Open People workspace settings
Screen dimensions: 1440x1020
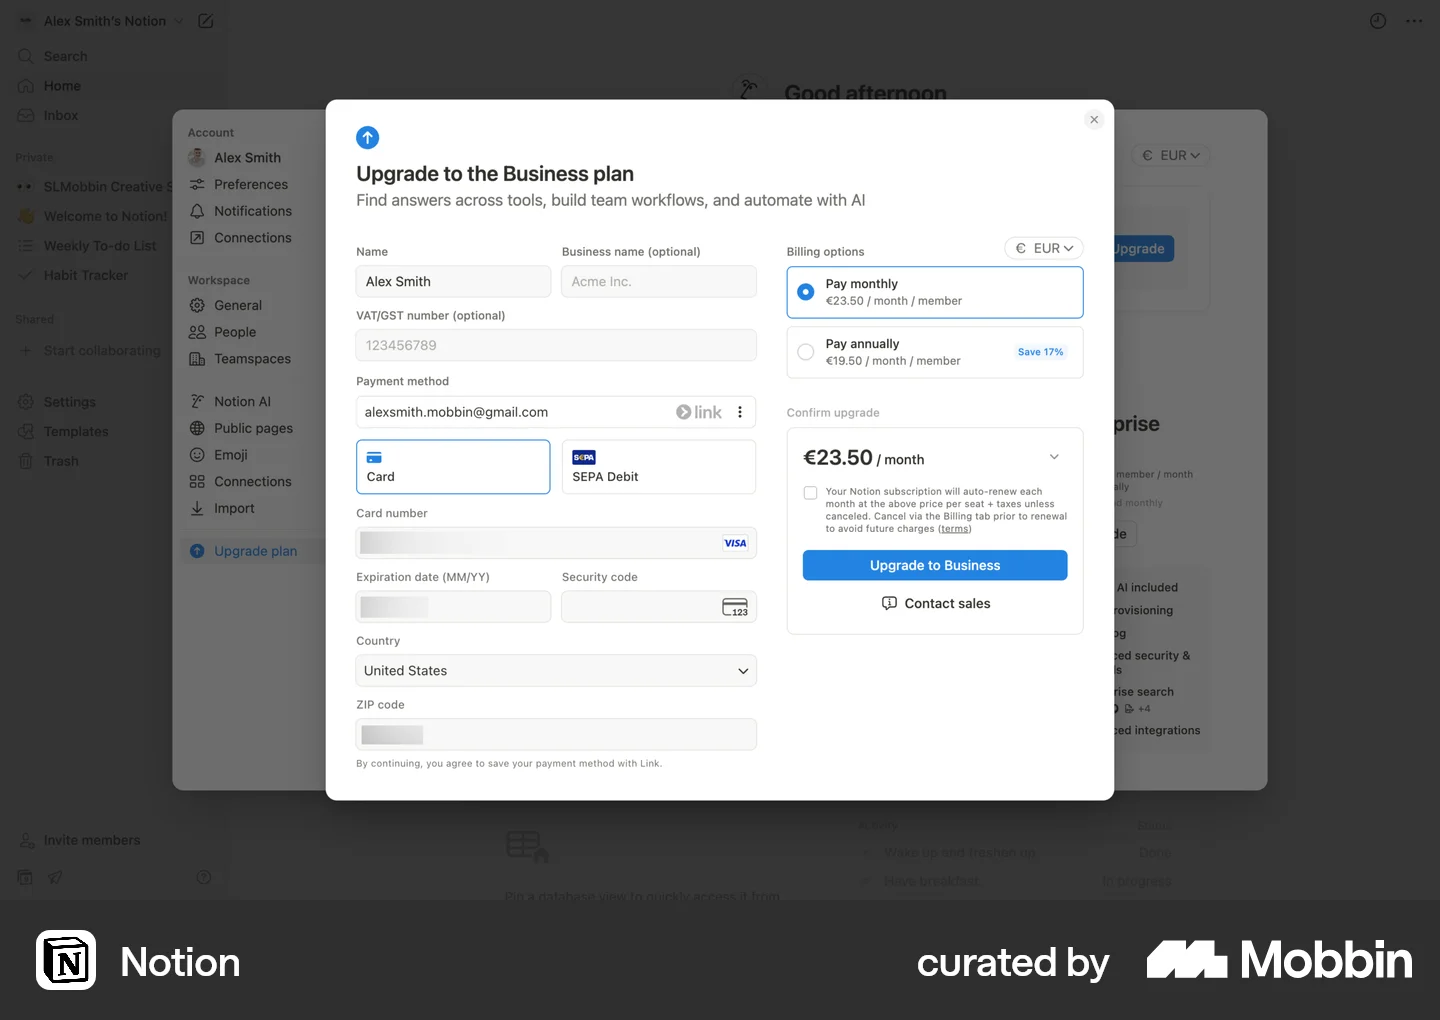click(x=235, y=332)
